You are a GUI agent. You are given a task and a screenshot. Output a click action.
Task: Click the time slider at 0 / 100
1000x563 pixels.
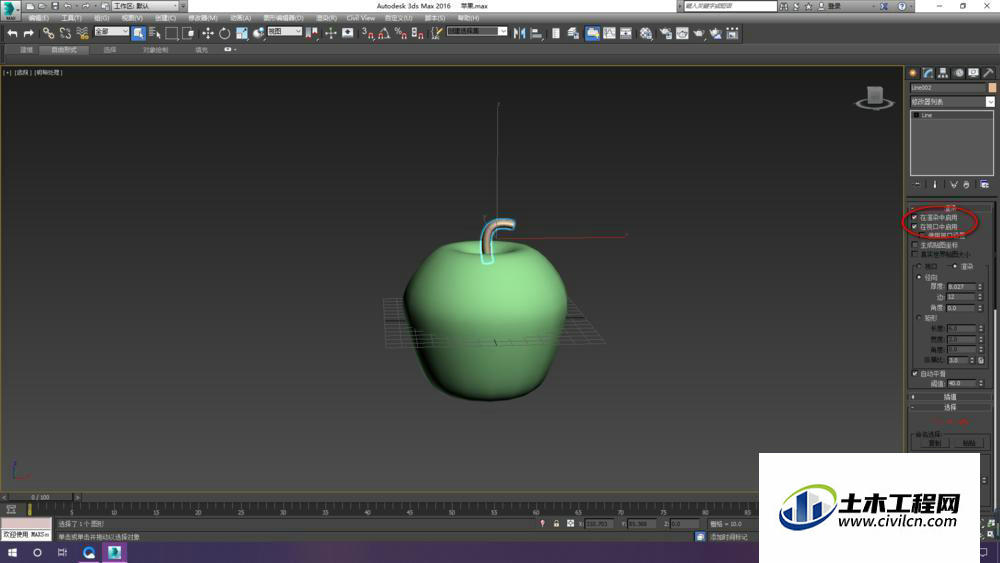40,497
